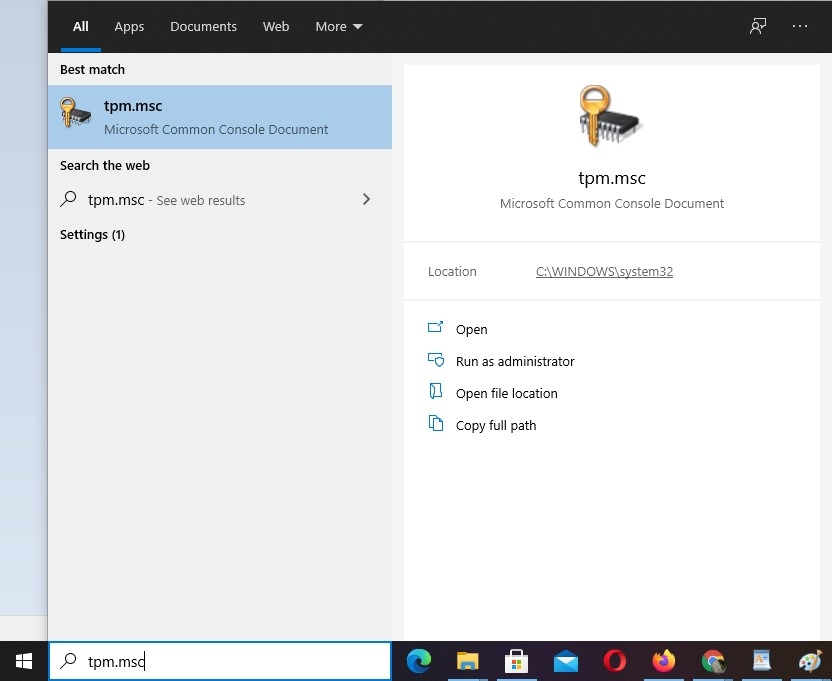Select Run as administrator option
Viewport: 832px width, 681px height.
pyautogui.click(x=515, y=362)
